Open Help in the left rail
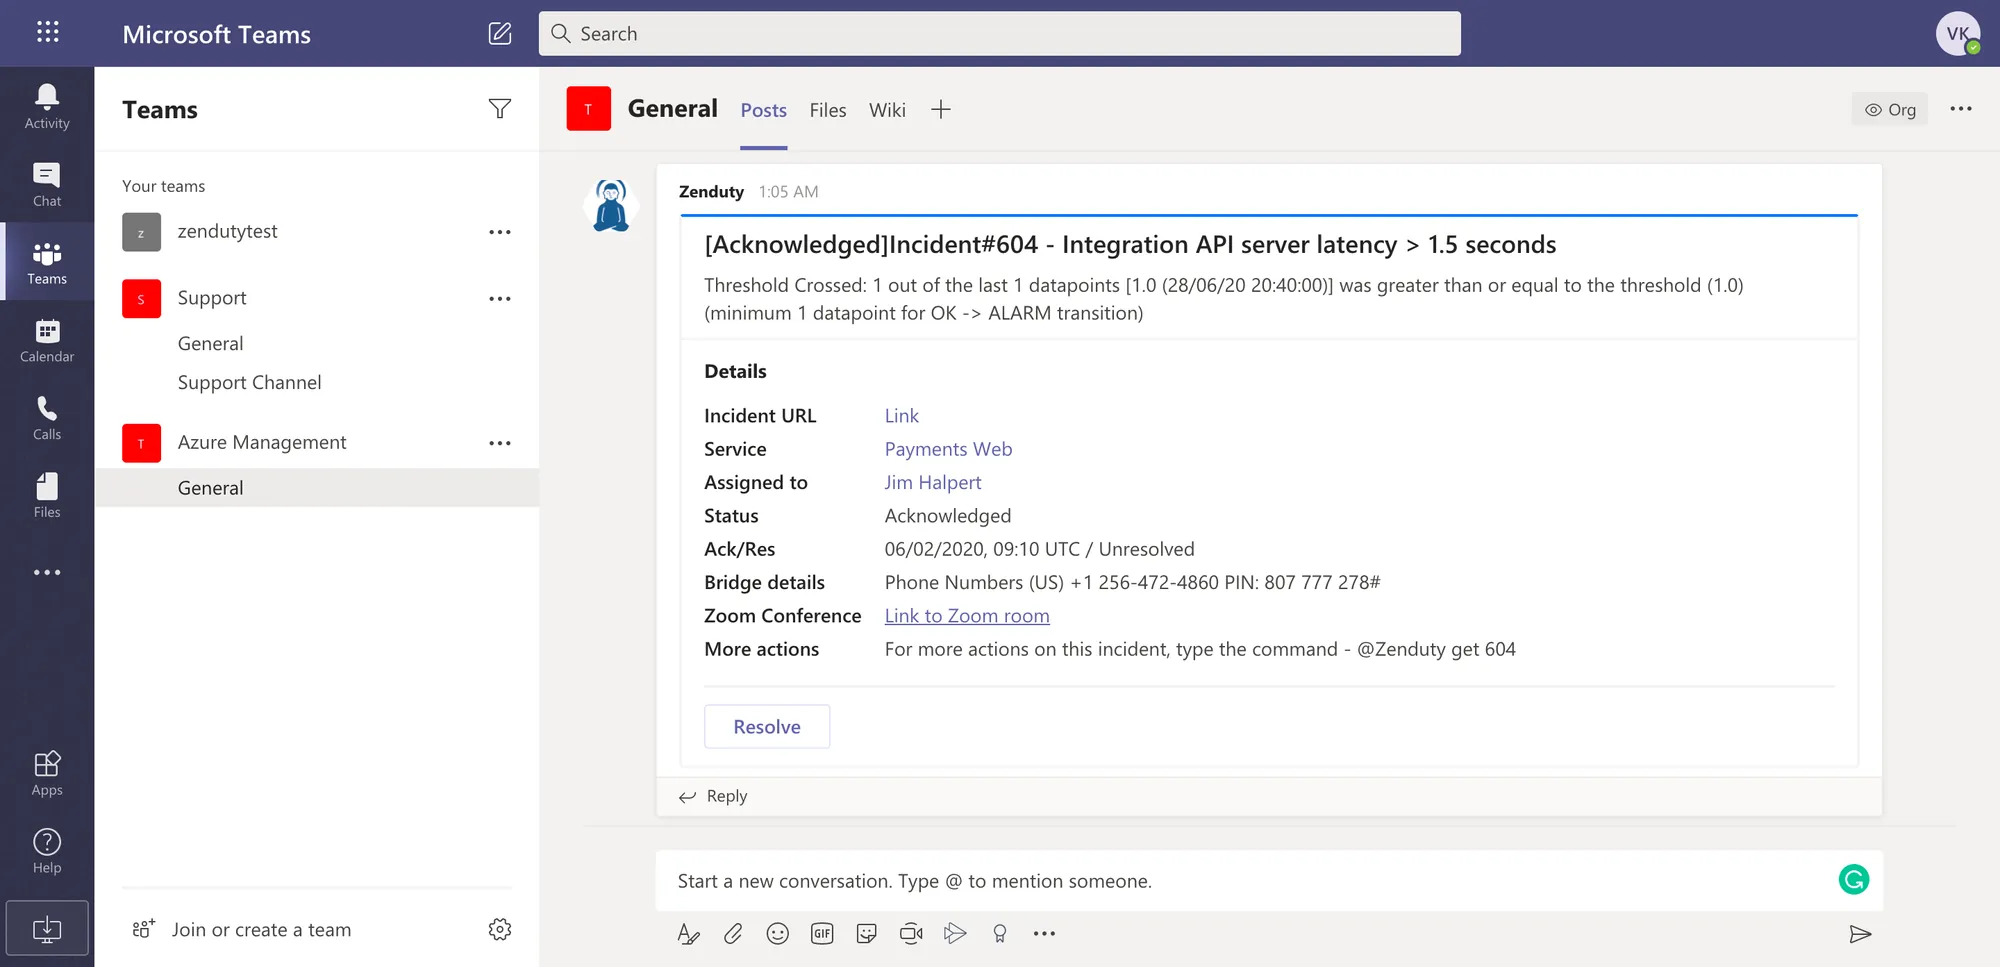2000x967 pixels. coord(47,851)
